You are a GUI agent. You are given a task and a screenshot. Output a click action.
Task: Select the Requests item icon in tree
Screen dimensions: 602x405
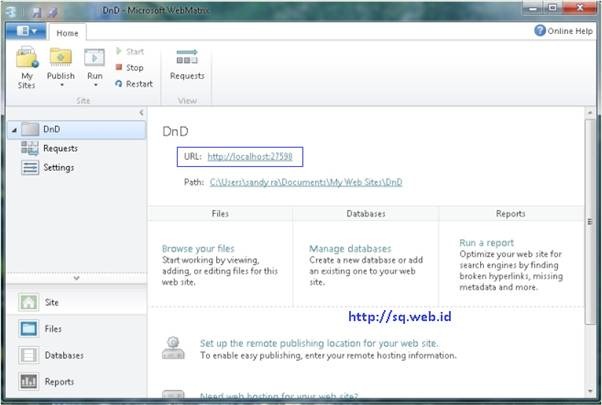[x=30, y=148]
